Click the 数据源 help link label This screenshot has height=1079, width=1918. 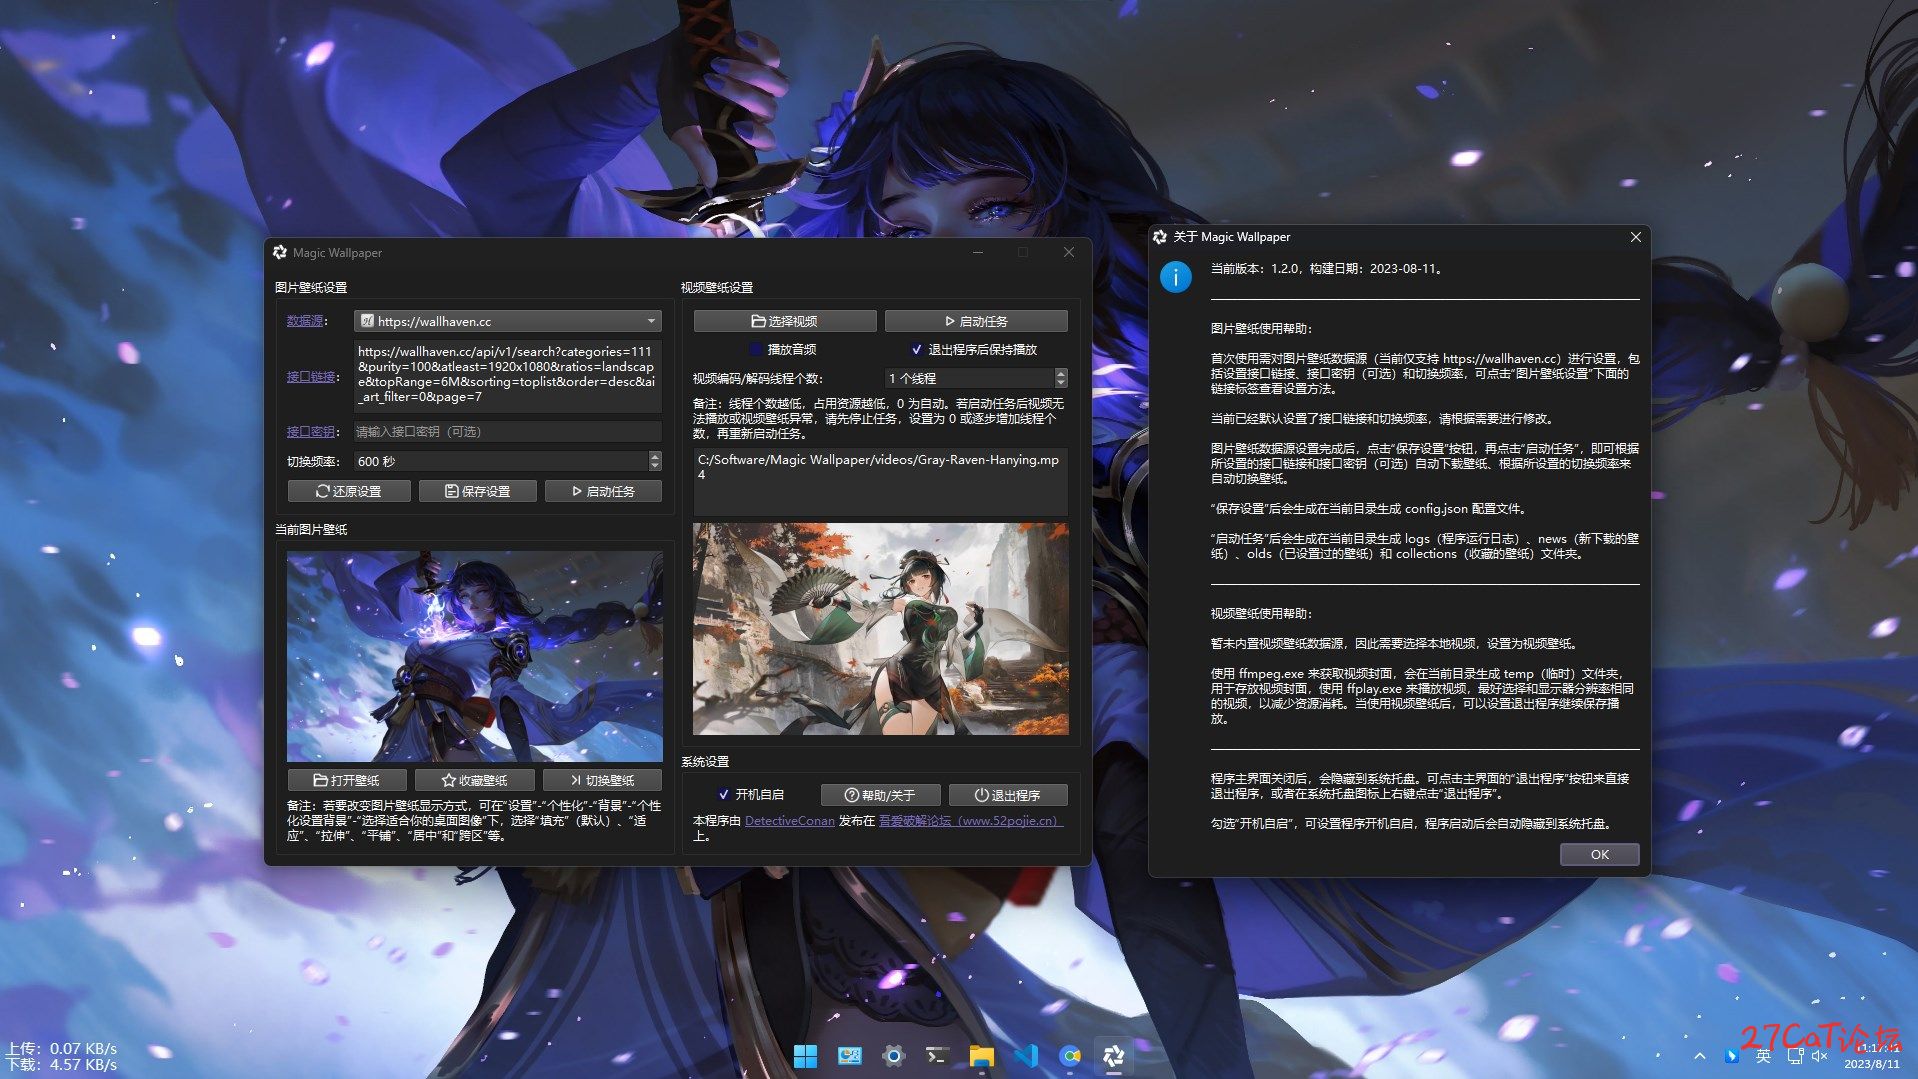click(x=305, y=321)
